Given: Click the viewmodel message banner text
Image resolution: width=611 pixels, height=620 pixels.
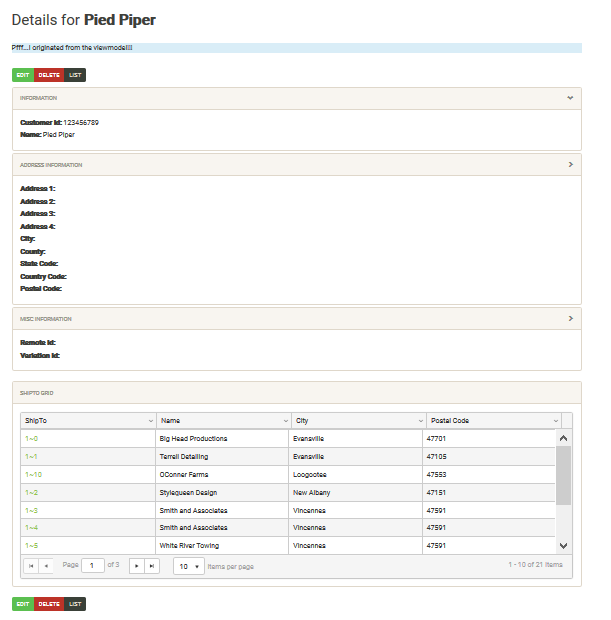Looking at the screenshot, I should pyautogui.click(x=72, y=47).
